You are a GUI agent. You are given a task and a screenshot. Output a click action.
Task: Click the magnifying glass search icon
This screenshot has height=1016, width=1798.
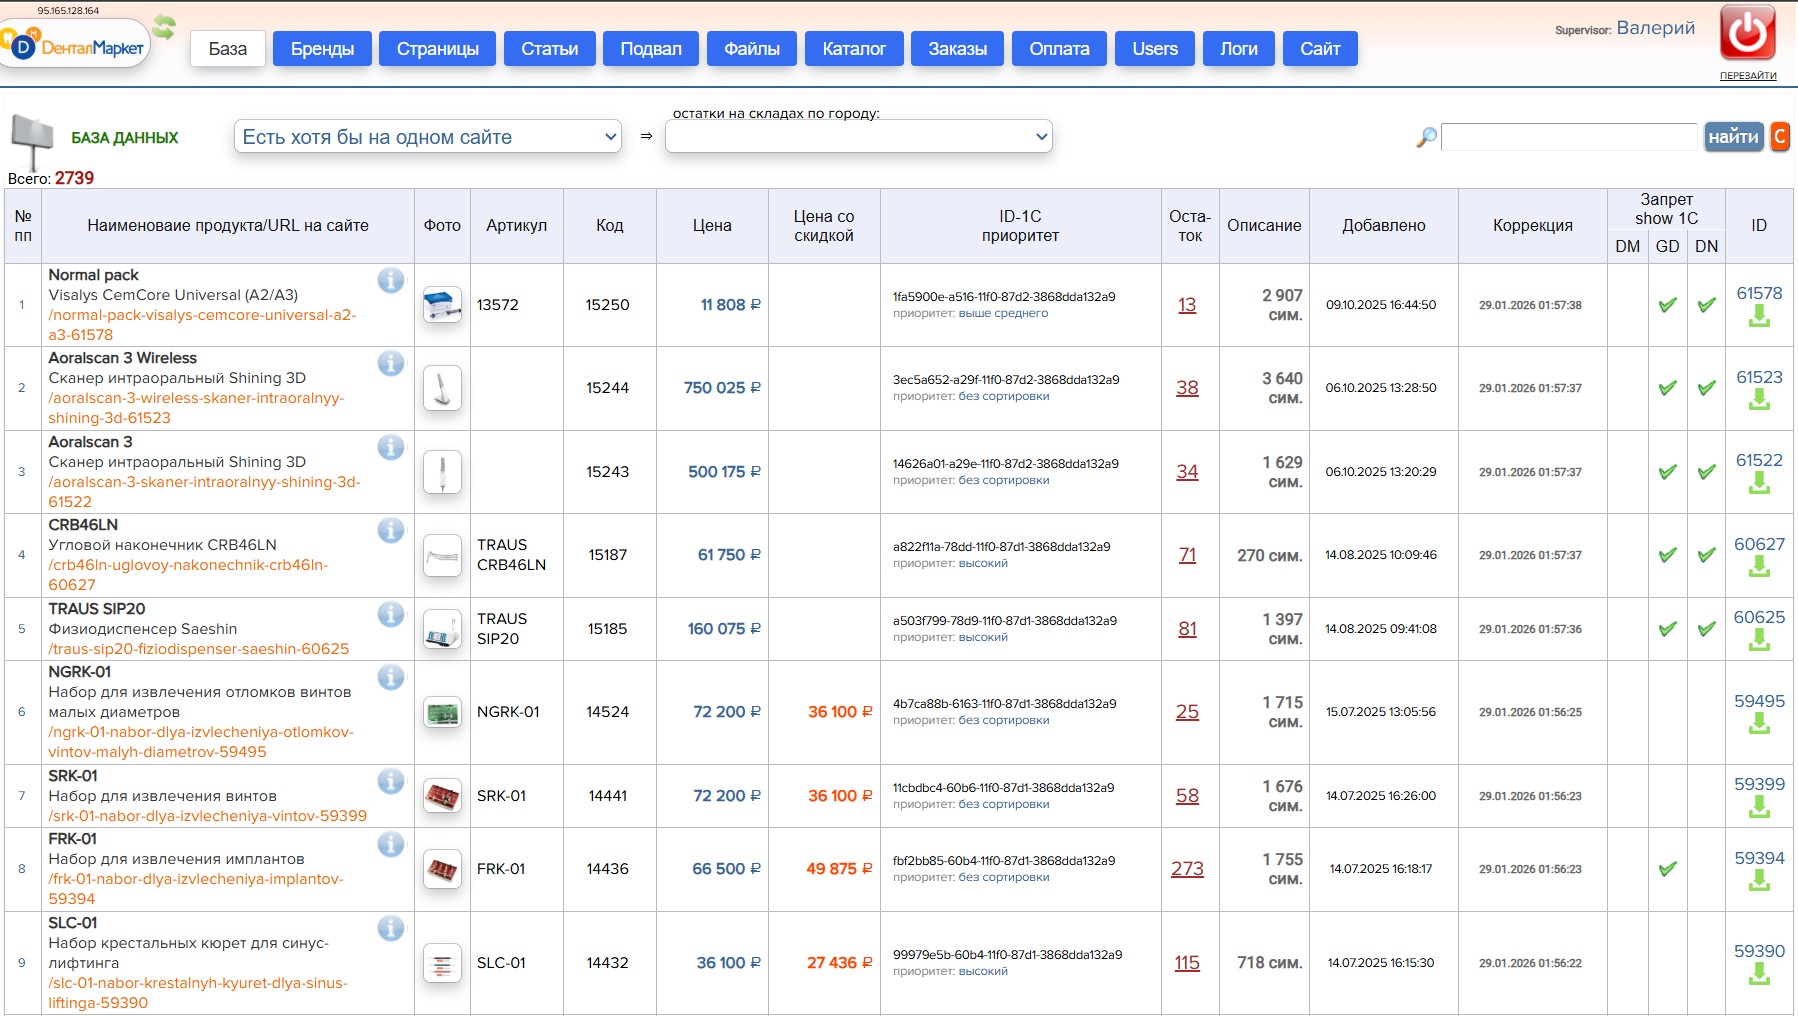coord(1427,137)
